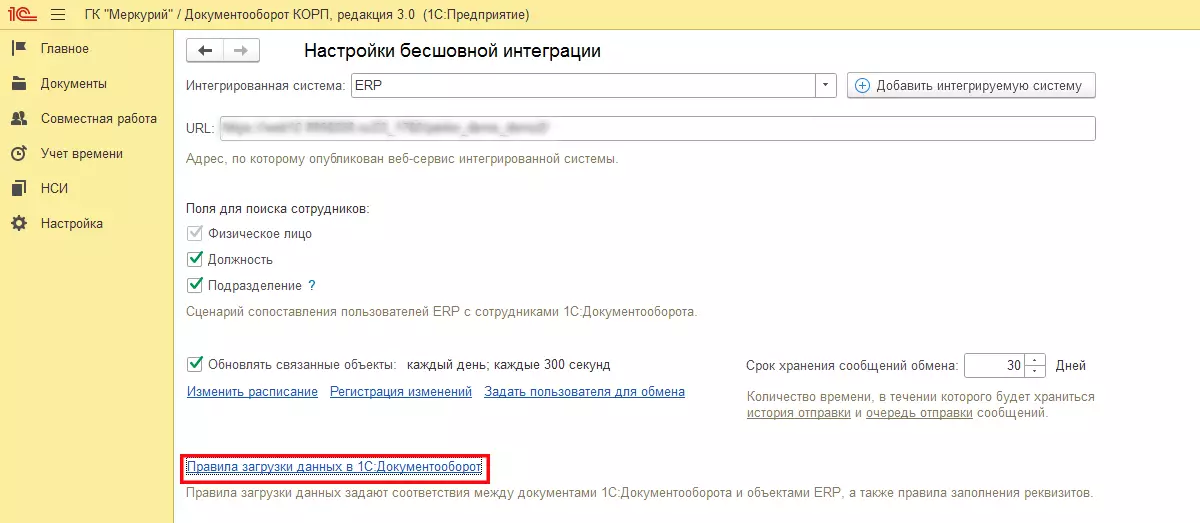This screenshot has height=523, width=1200.
Task: Increase storage days with up arrow
Action: pyautogui.click(x=1036, y=360)
